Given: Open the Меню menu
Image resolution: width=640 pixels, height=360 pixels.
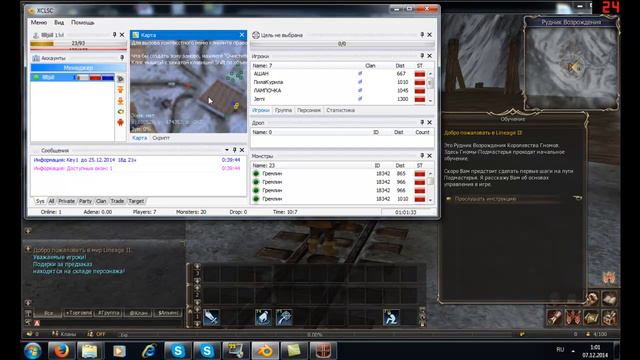Looking at the screenshot, I should point(39,22).
